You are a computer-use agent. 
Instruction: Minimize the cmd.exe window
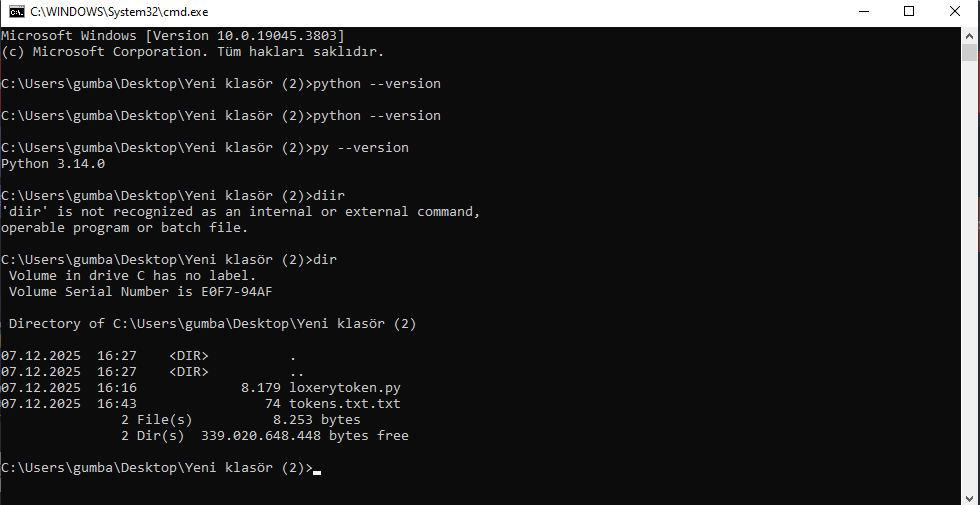(864, 11)
